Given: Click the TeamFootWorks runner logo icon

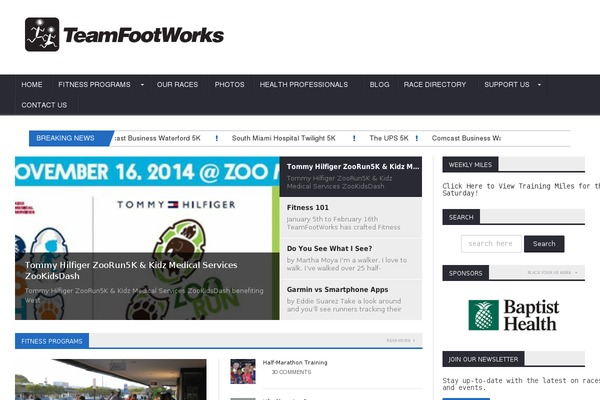Looking at the screenshot, I should point(42,34).
